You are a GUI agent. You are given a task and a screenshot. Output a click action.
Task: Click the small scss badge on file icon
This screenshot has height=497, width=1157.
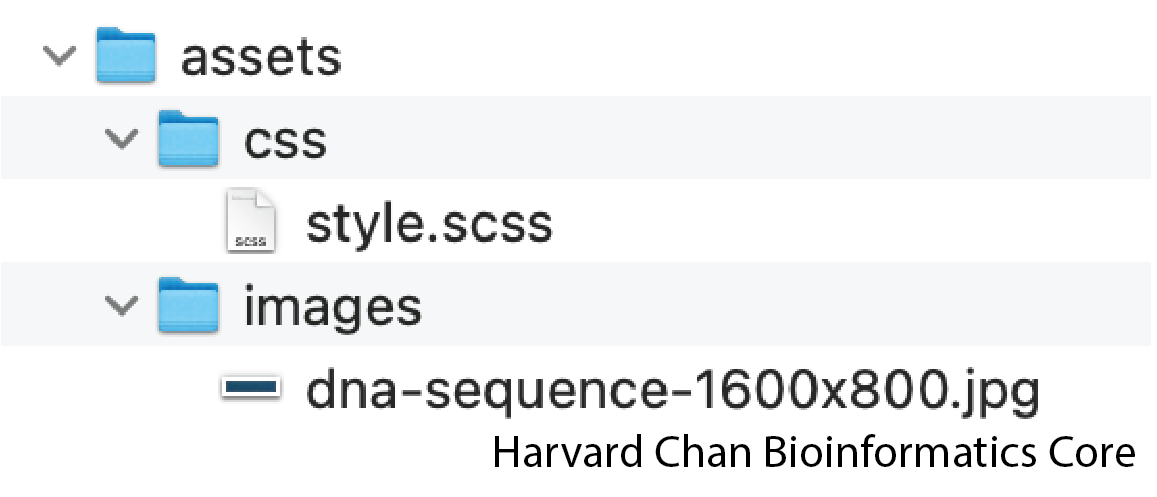point(251,241)
